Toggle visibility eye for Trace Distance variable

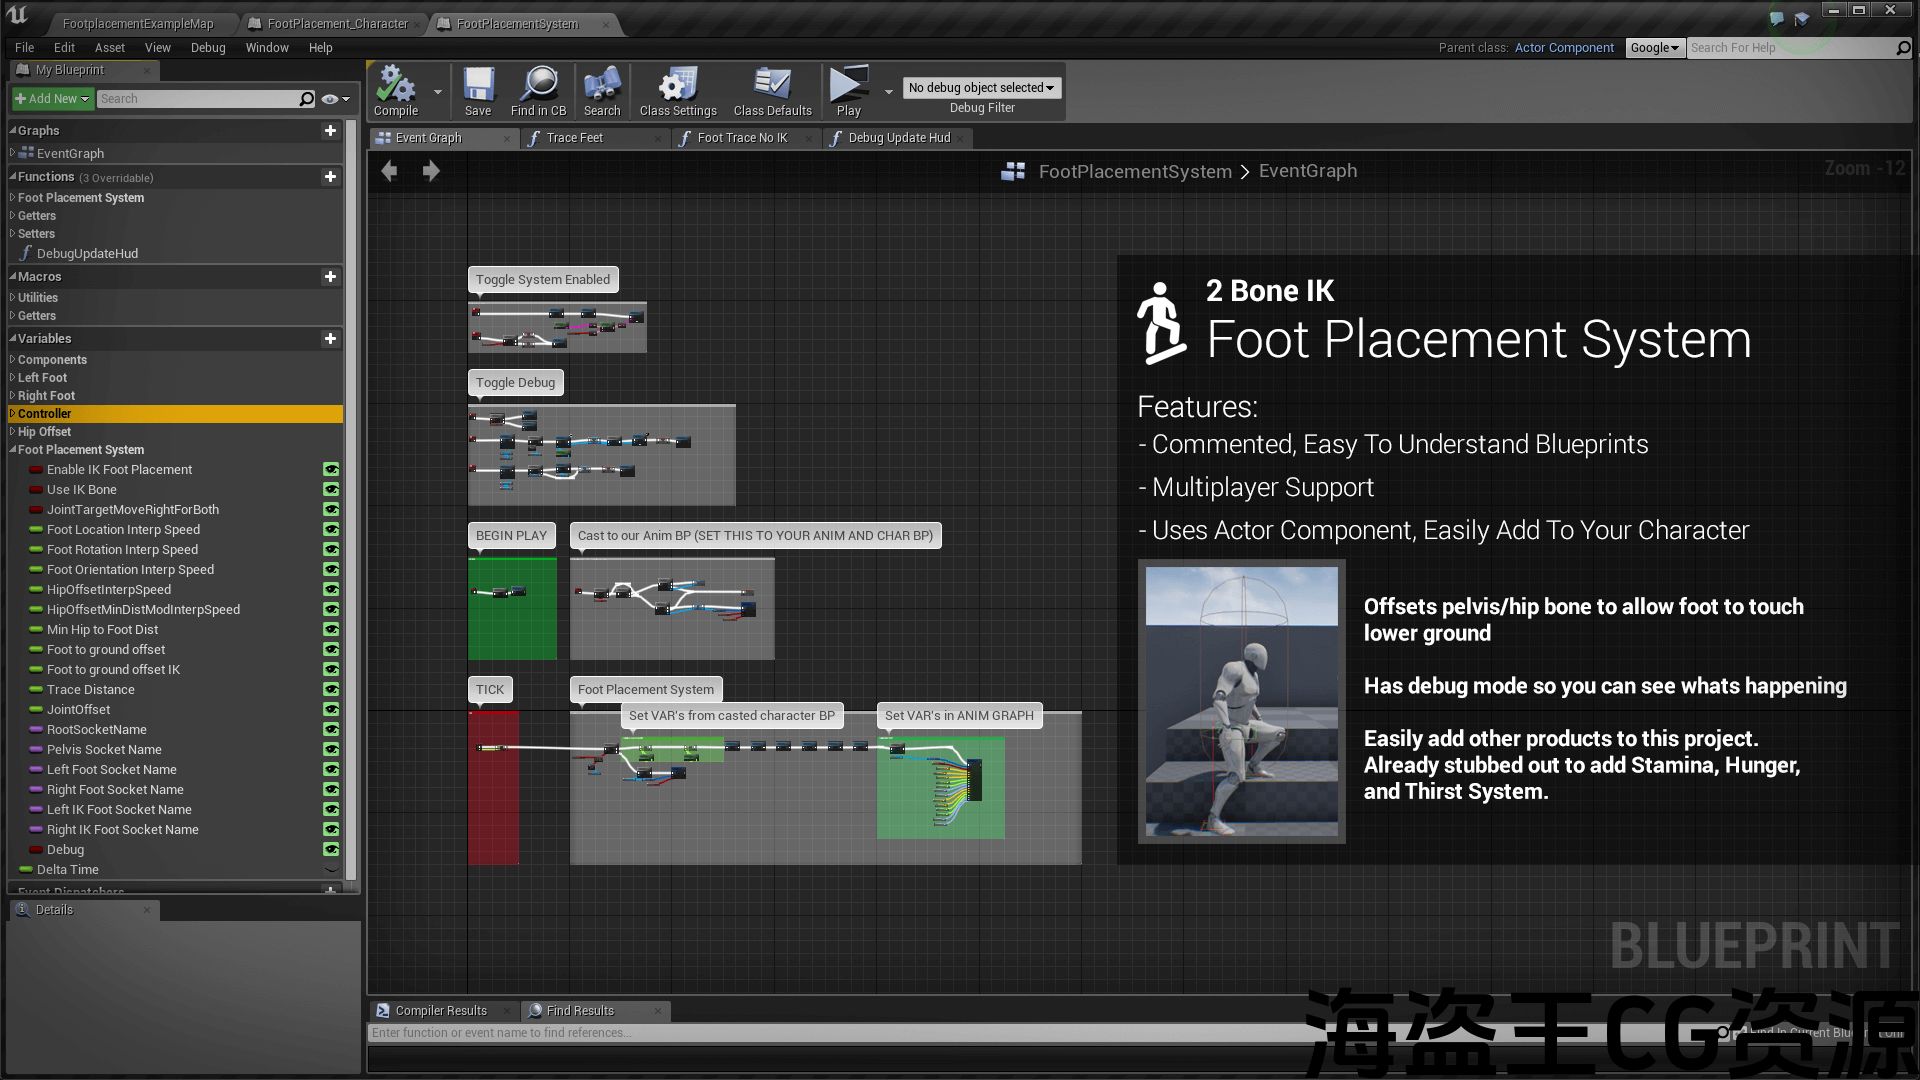pyautogui.click(x=331, y=690)
